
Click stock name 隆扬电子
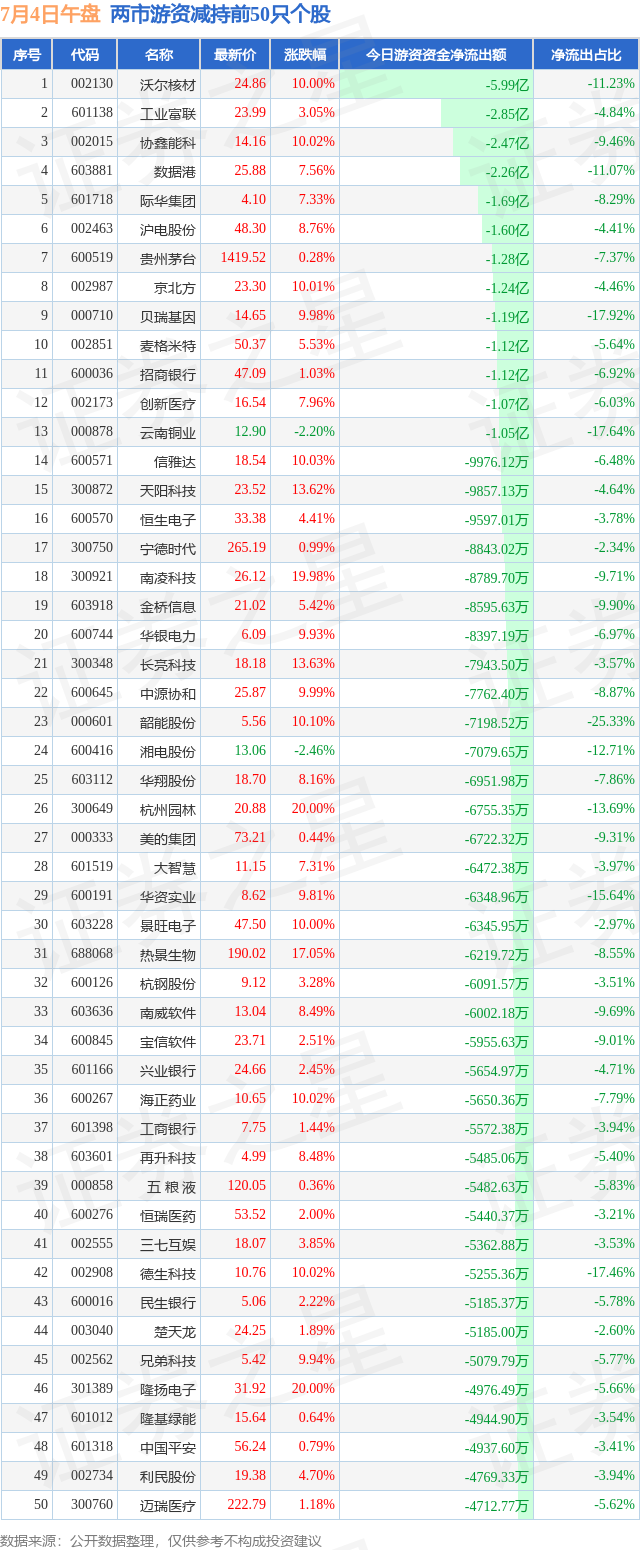click(168, 1389)
